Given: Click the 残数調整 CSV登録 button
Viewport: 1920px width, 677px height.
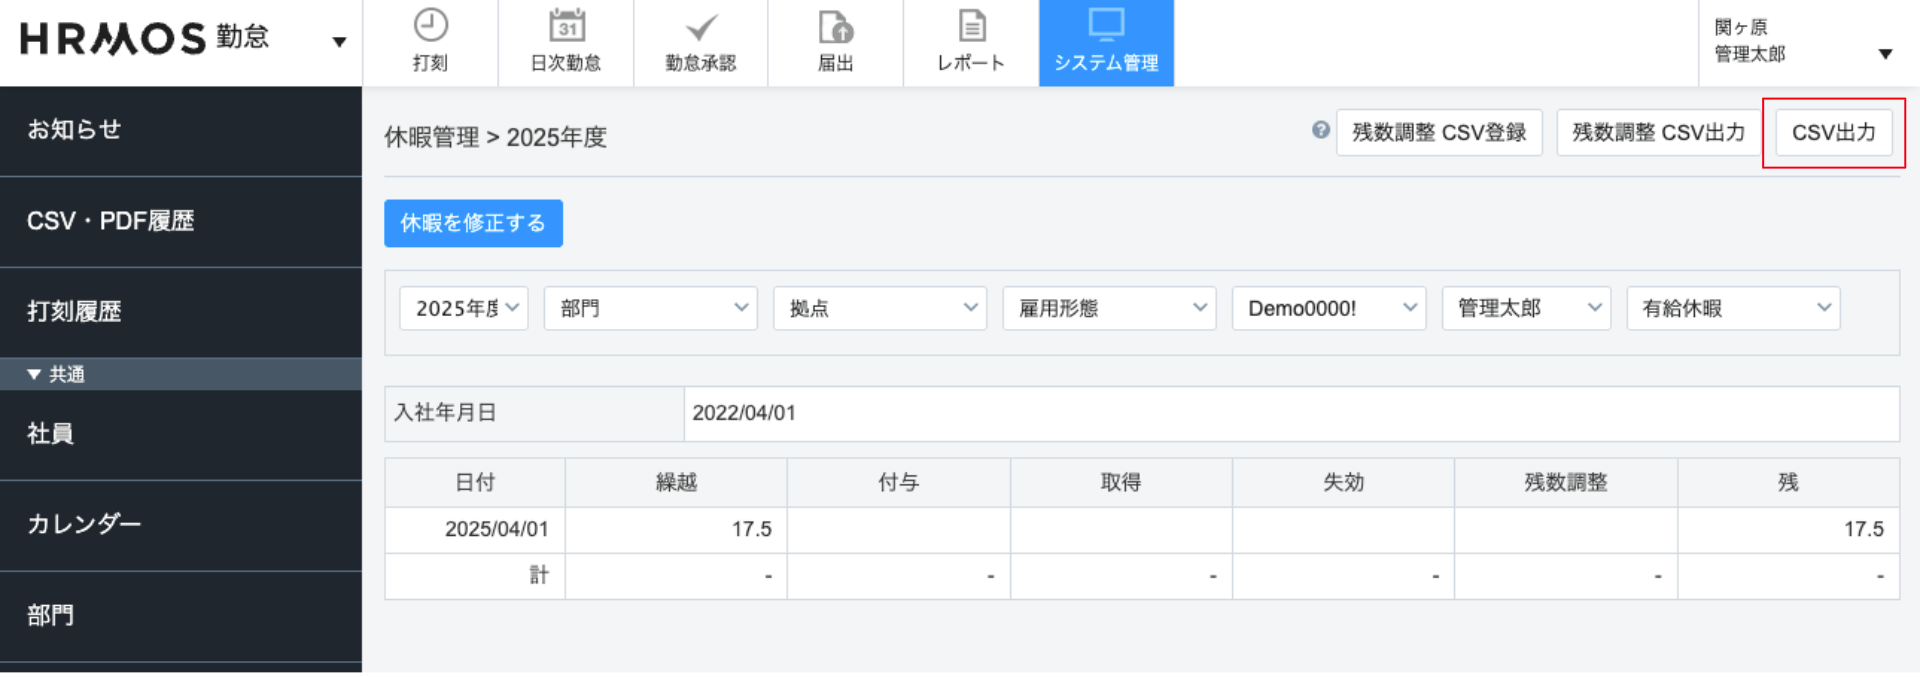Looking at the screenshot, I should 1438,132.
